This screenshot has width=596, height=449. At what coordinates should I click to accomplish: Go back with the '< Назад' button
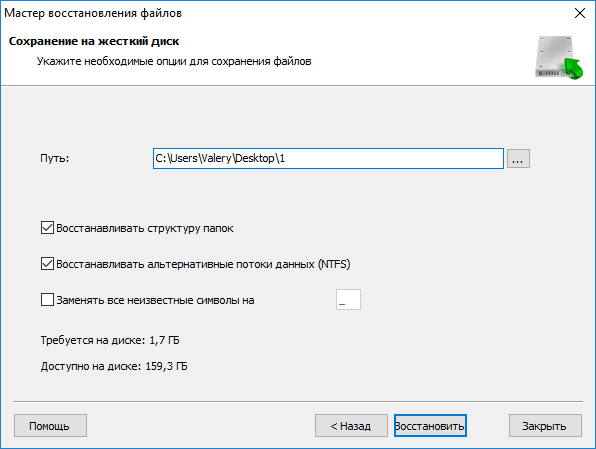(x=351, y=426)
